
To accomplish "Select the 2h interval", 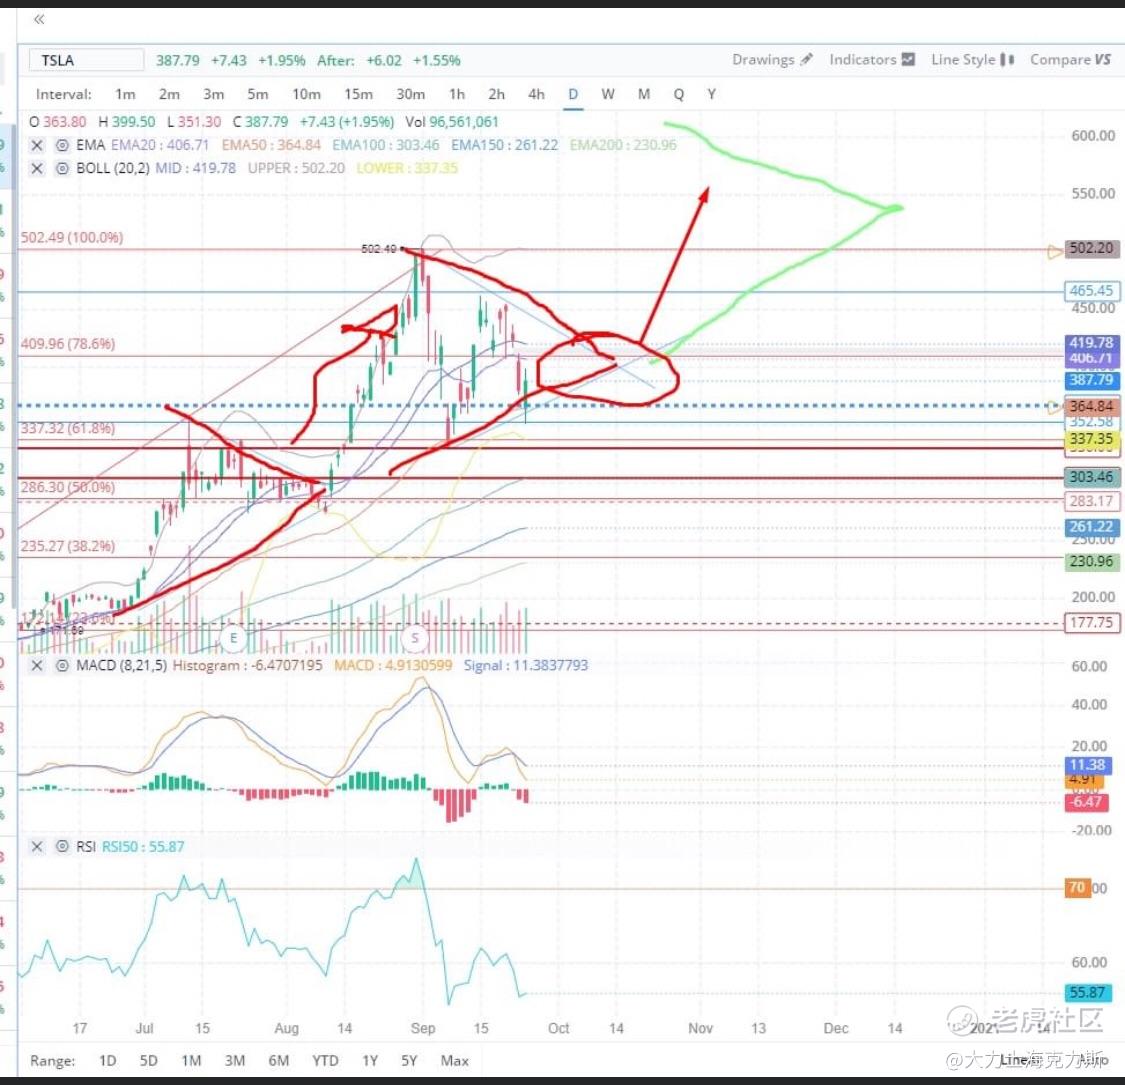I will pos(496,94).
